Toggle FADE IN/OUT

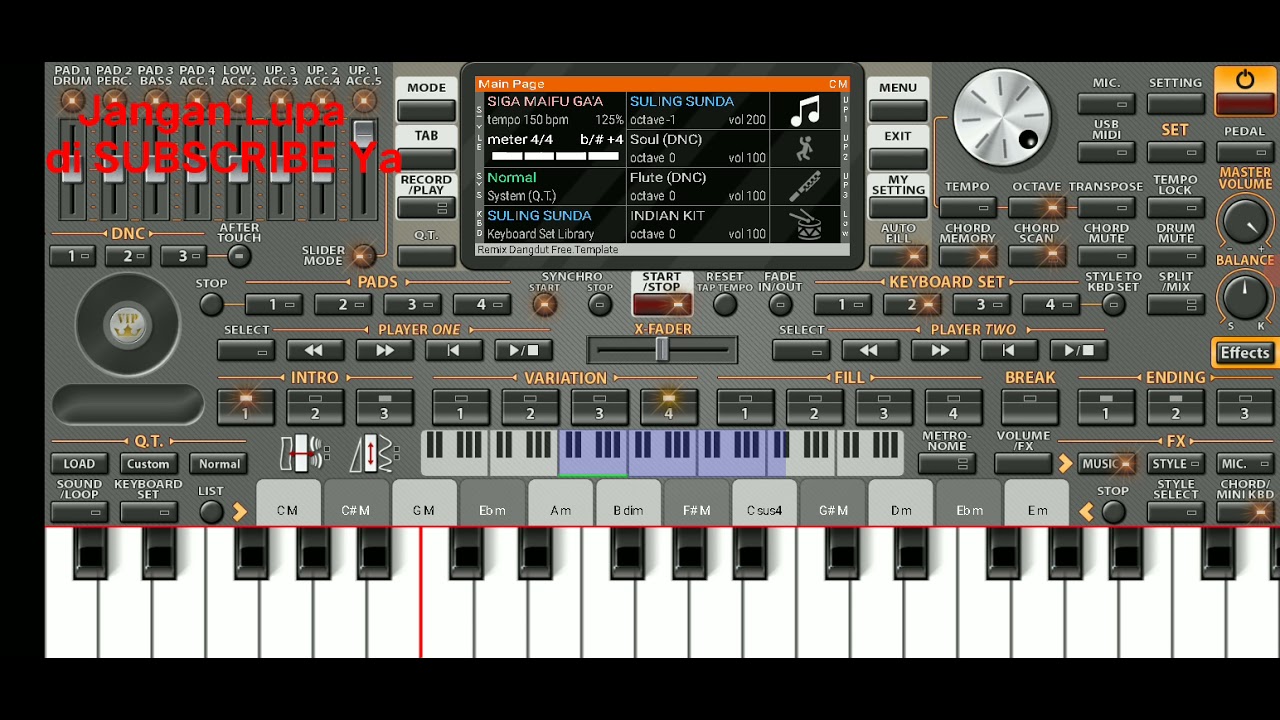(780, 305)
